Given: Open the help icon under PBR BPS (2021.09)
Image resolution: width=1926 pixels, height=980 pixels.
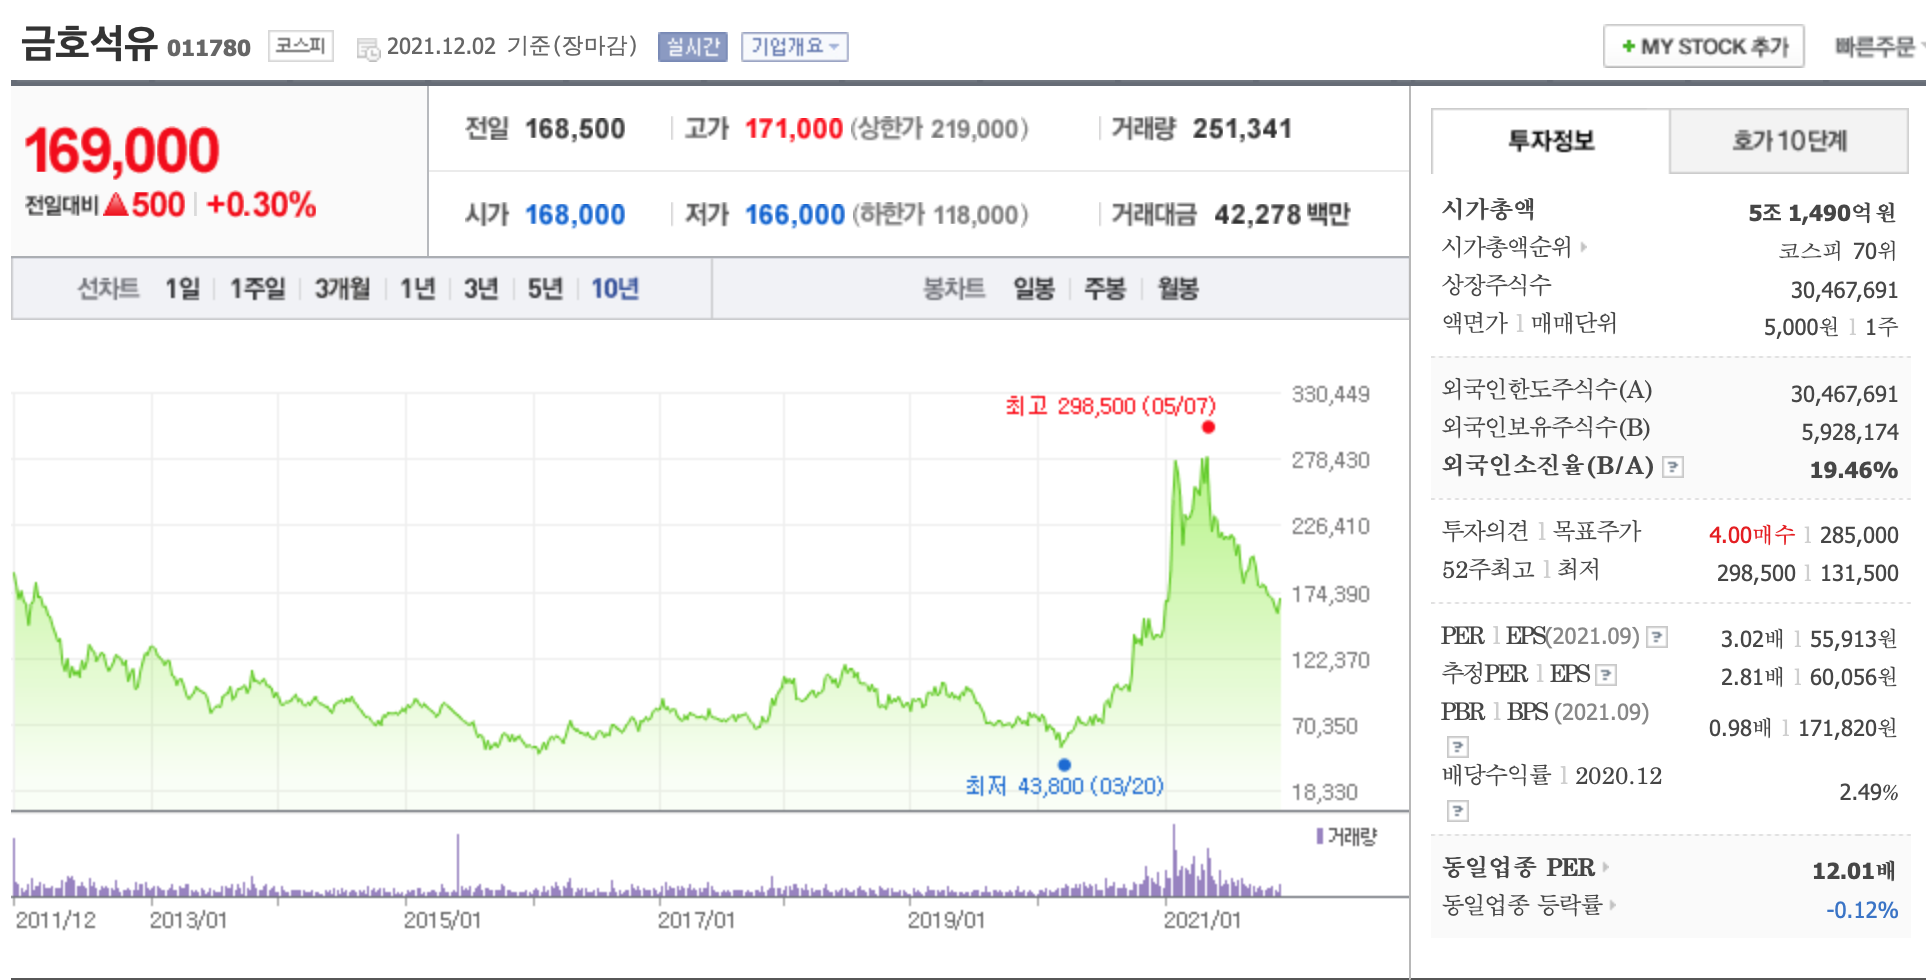Looking at the screenshot, I should coord(1458,747).
